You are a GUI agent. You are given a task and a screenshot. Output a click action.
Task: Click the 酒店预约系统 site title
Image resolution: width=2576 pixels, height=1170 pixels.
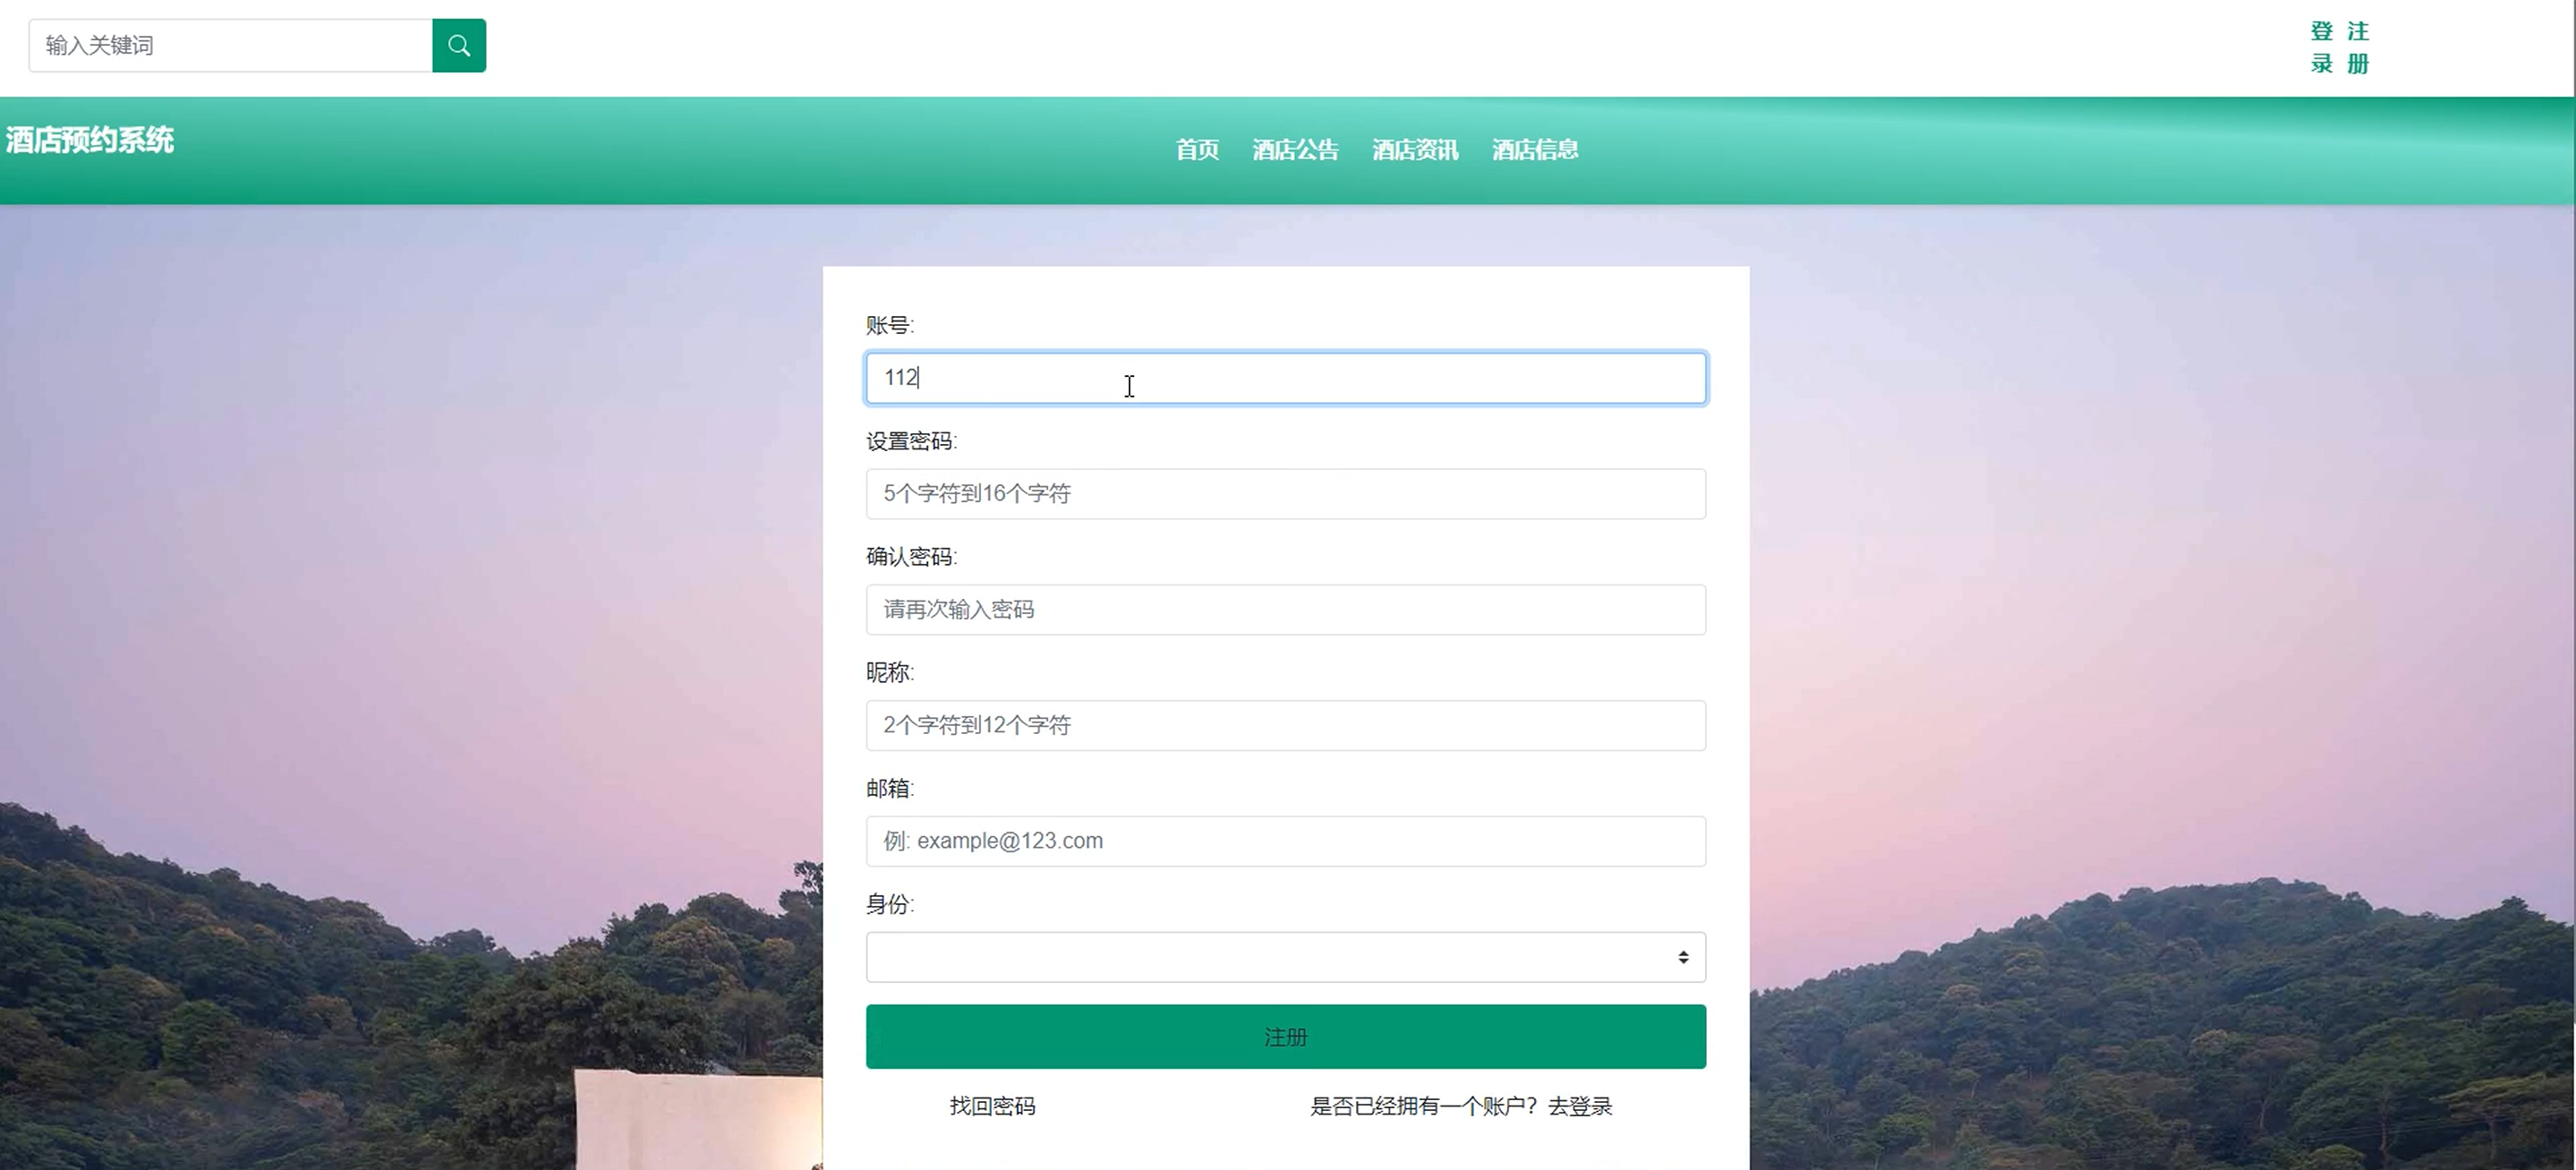(x=90, y=140)
